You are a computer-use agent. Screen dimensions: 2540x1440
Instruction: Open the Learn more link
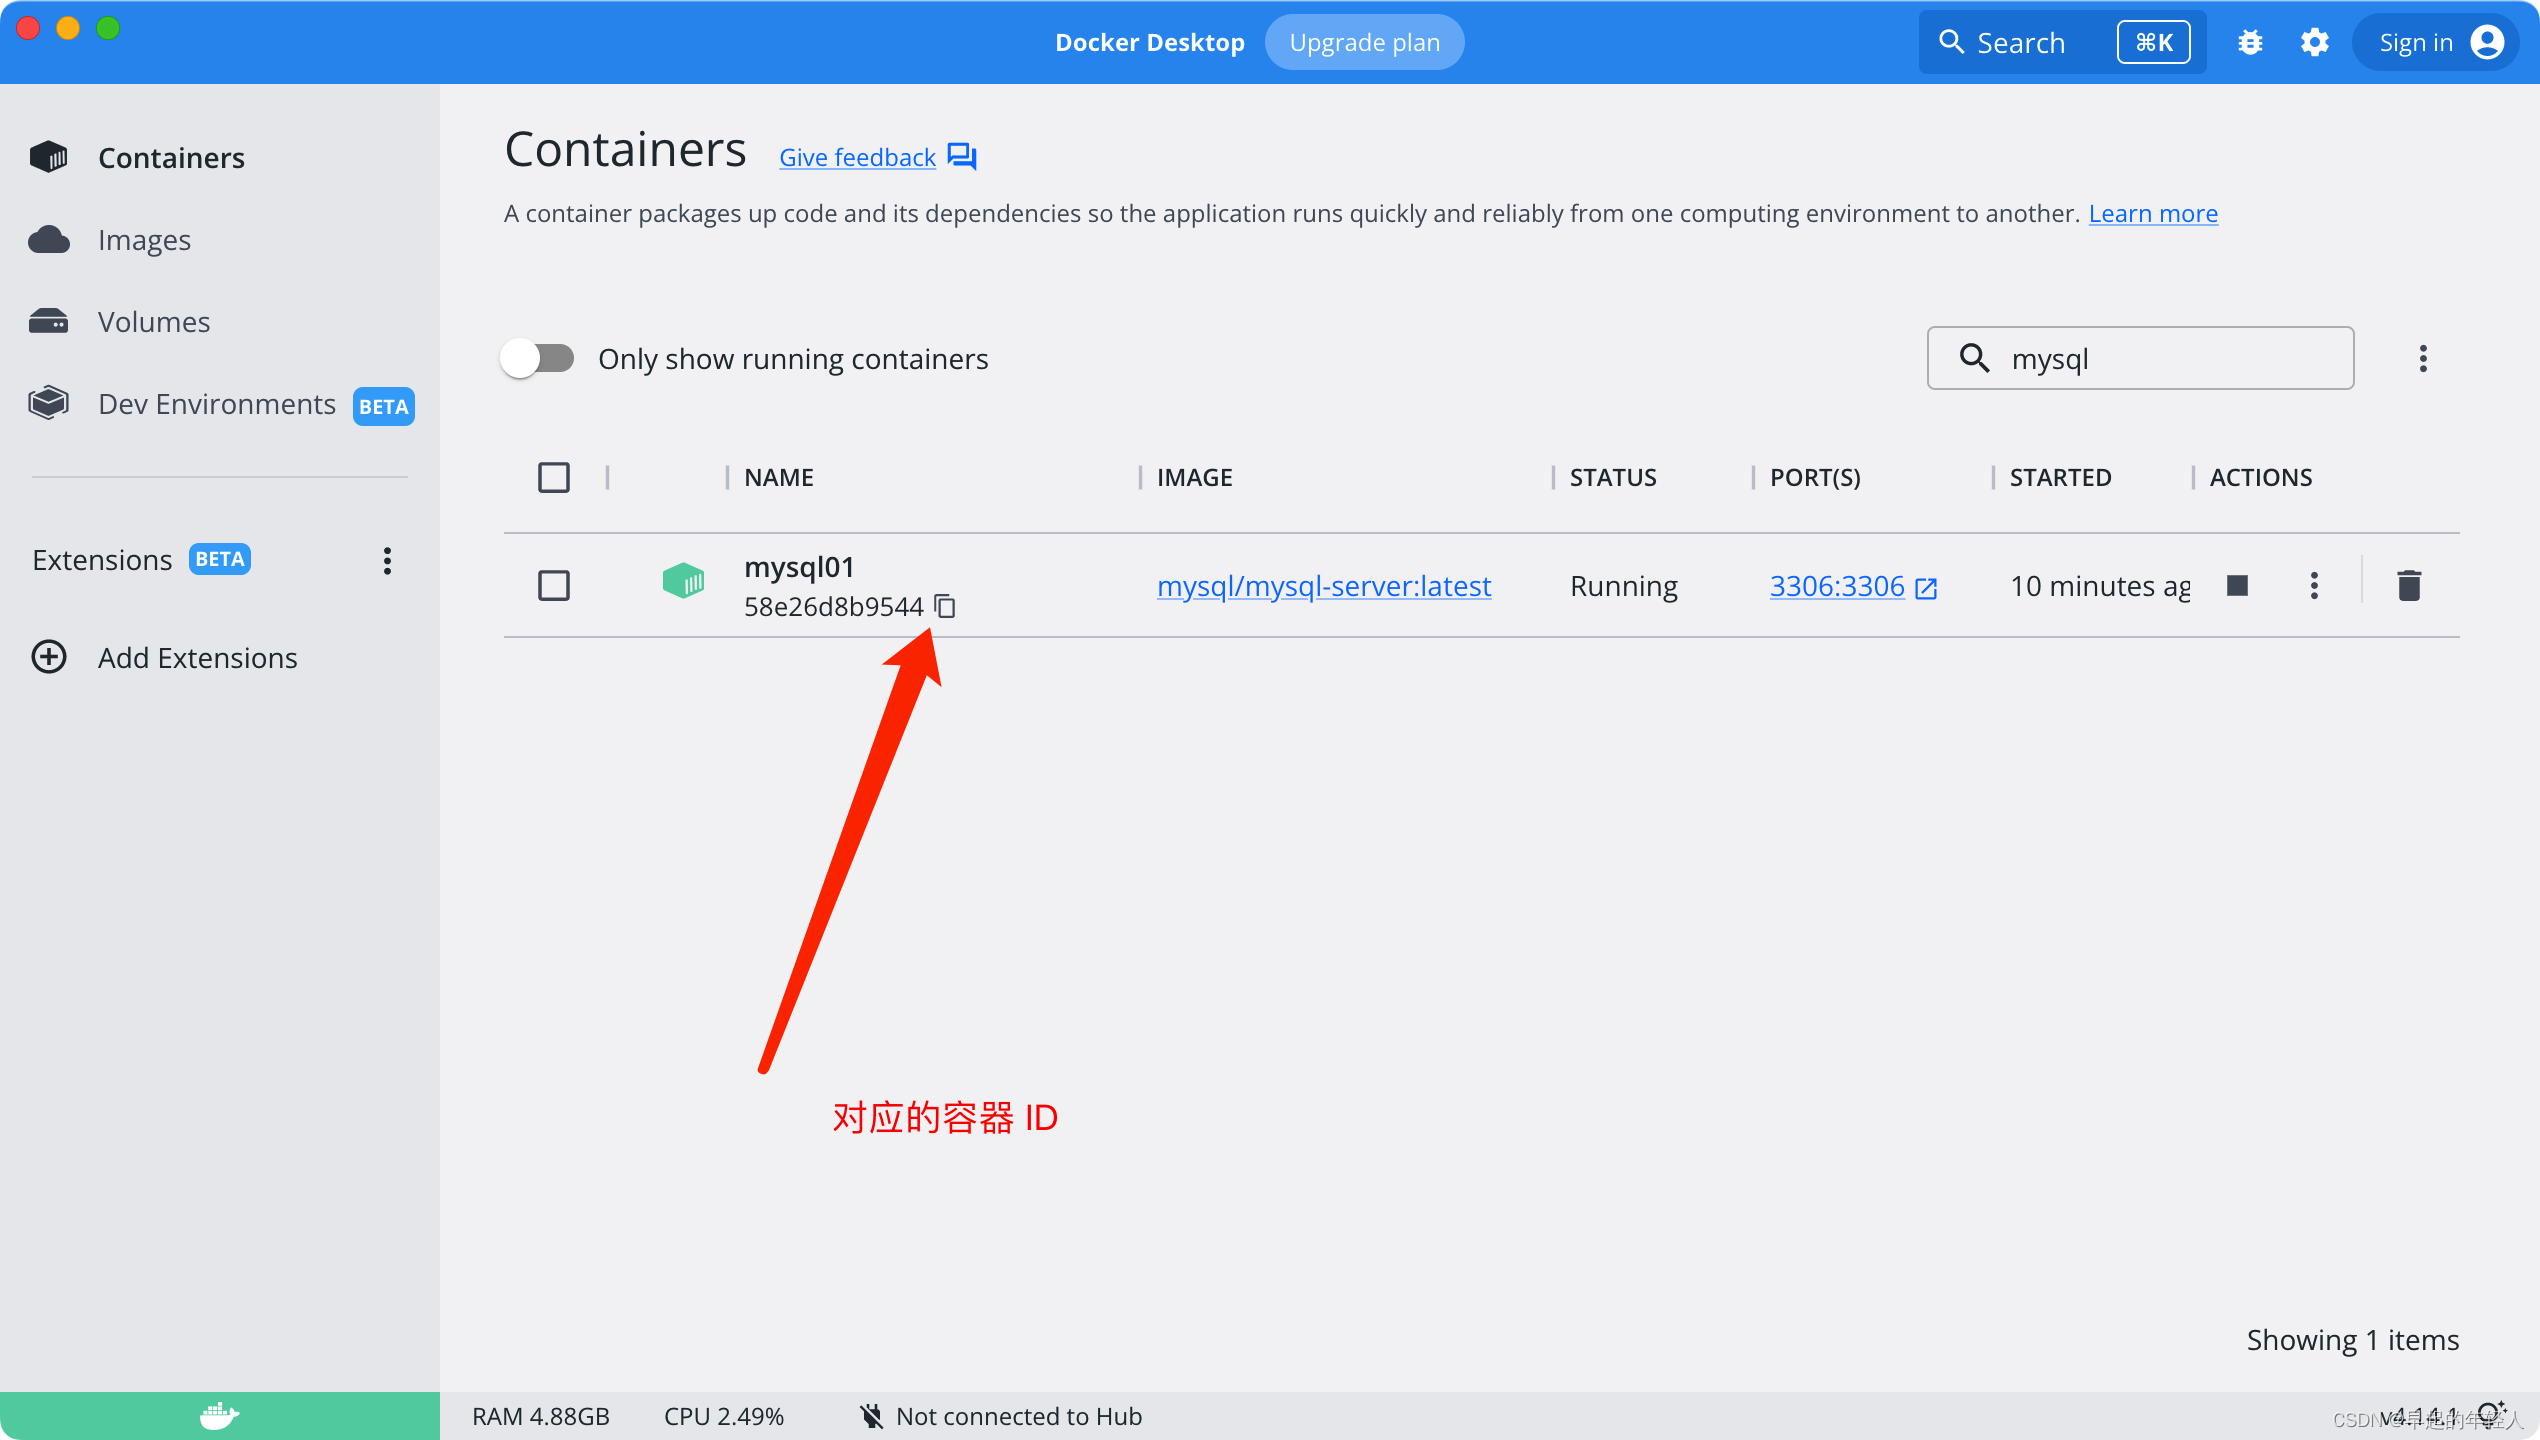tap(2153, 213)
